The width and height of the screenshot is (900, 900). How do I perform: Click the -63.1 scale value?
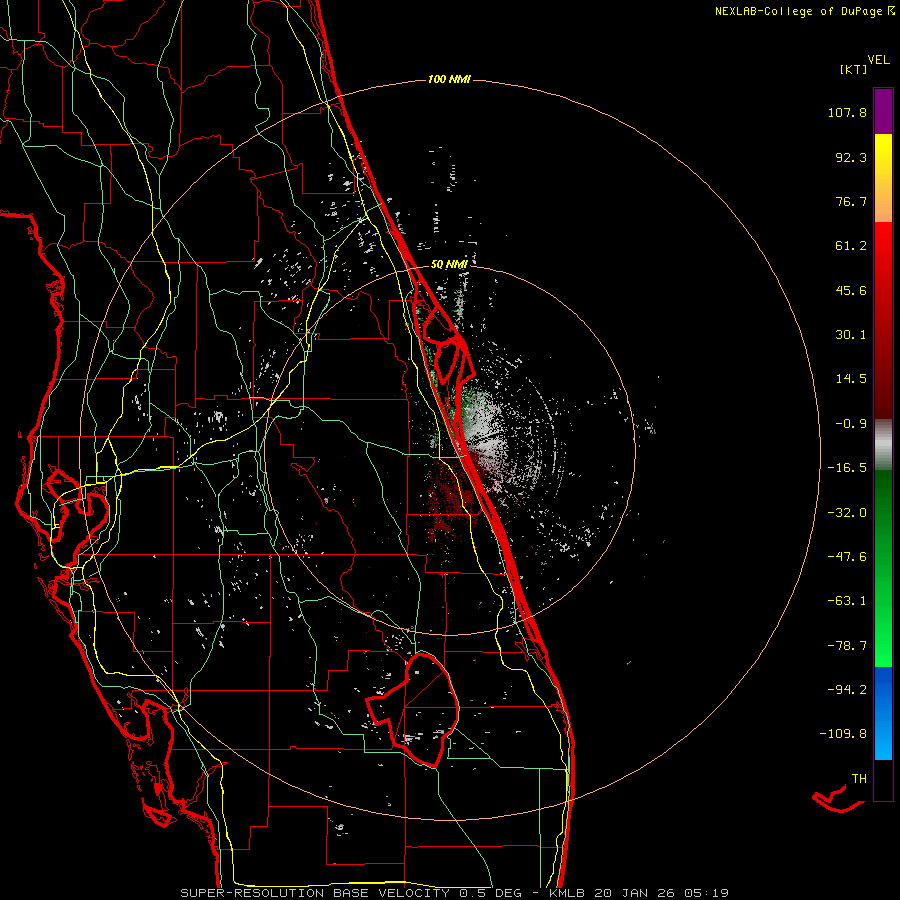pos(847,601)
